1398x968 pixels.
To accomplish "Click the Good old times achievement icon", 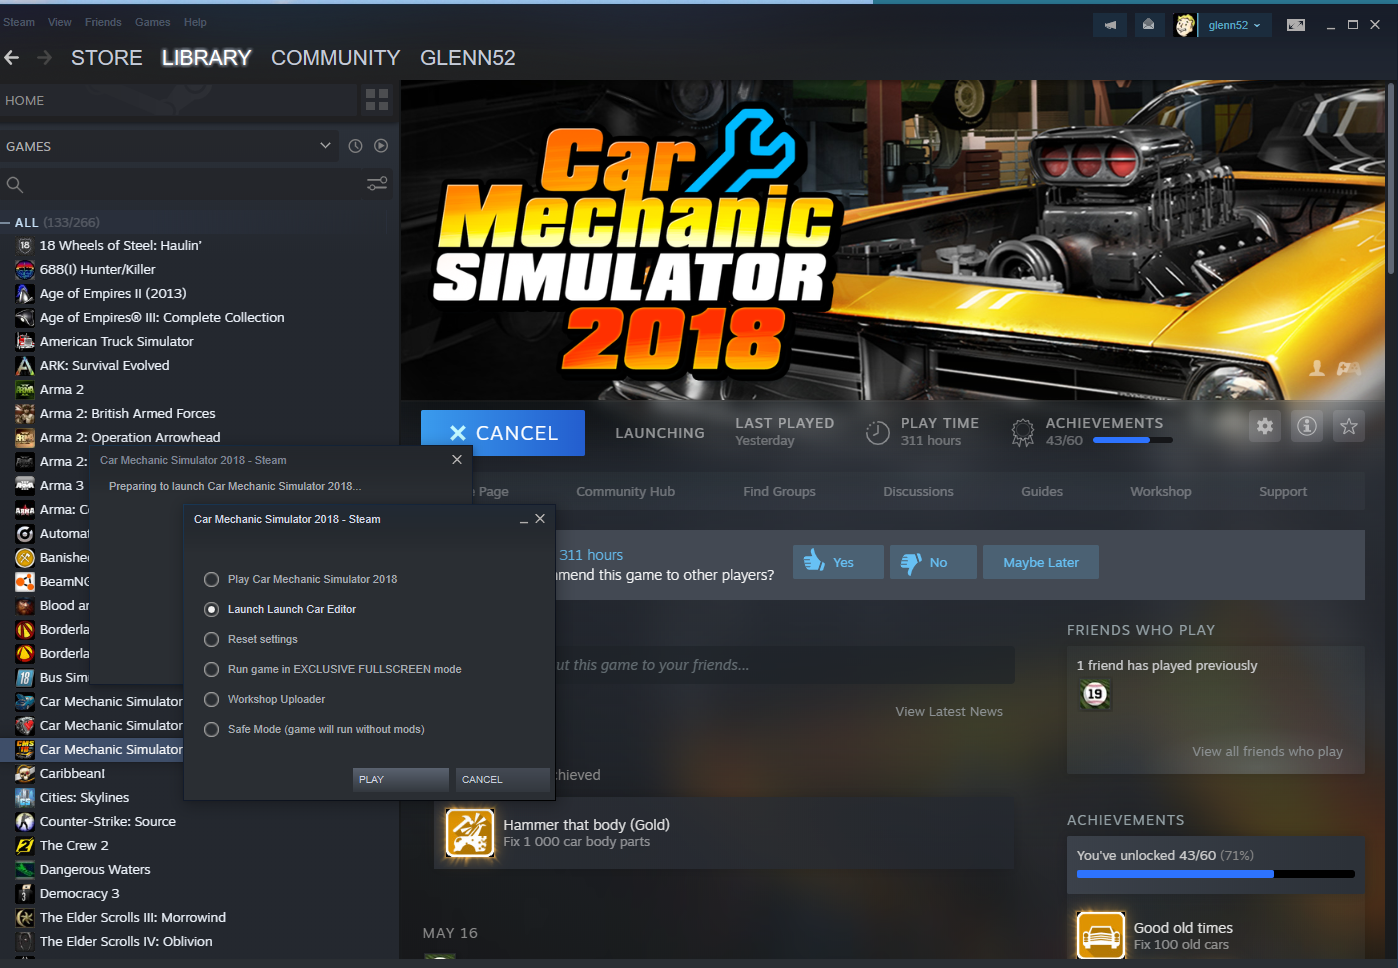I will click(x=1101, y=935).
